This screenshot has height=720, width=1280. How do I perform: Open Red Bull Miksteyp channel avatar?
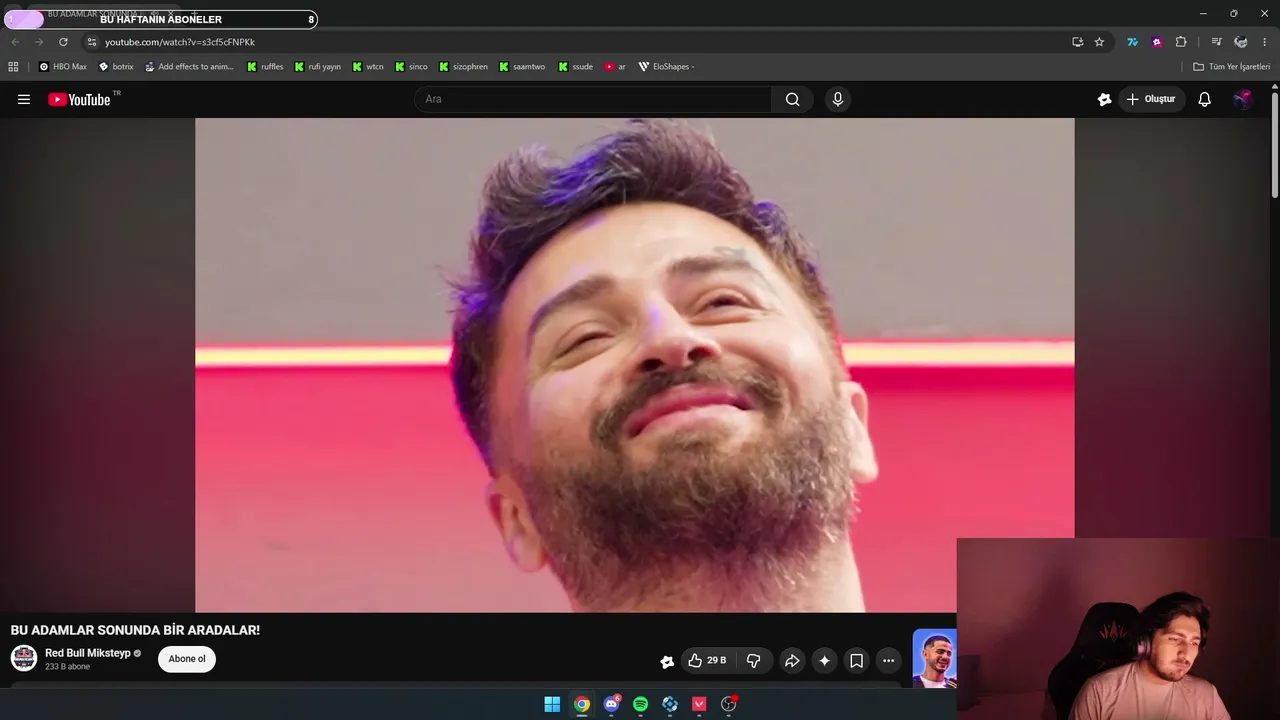[24, 658]
